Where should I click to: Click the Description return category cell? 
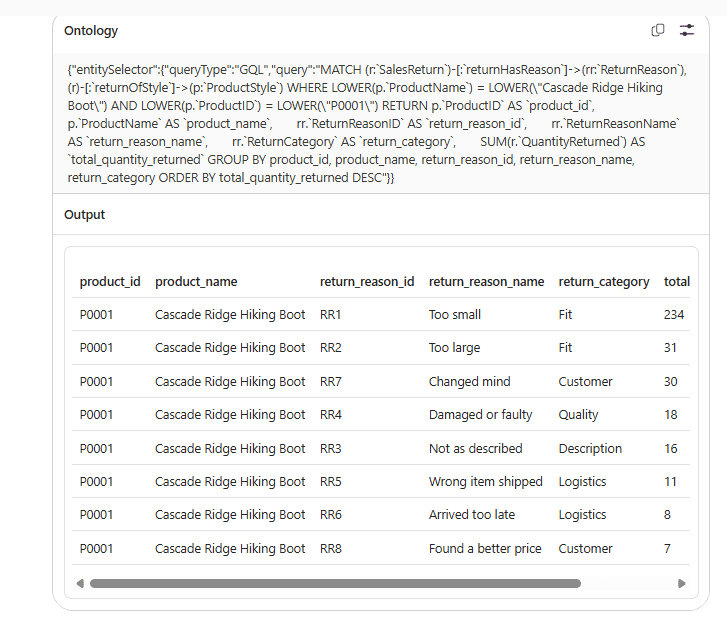[590, 449]
